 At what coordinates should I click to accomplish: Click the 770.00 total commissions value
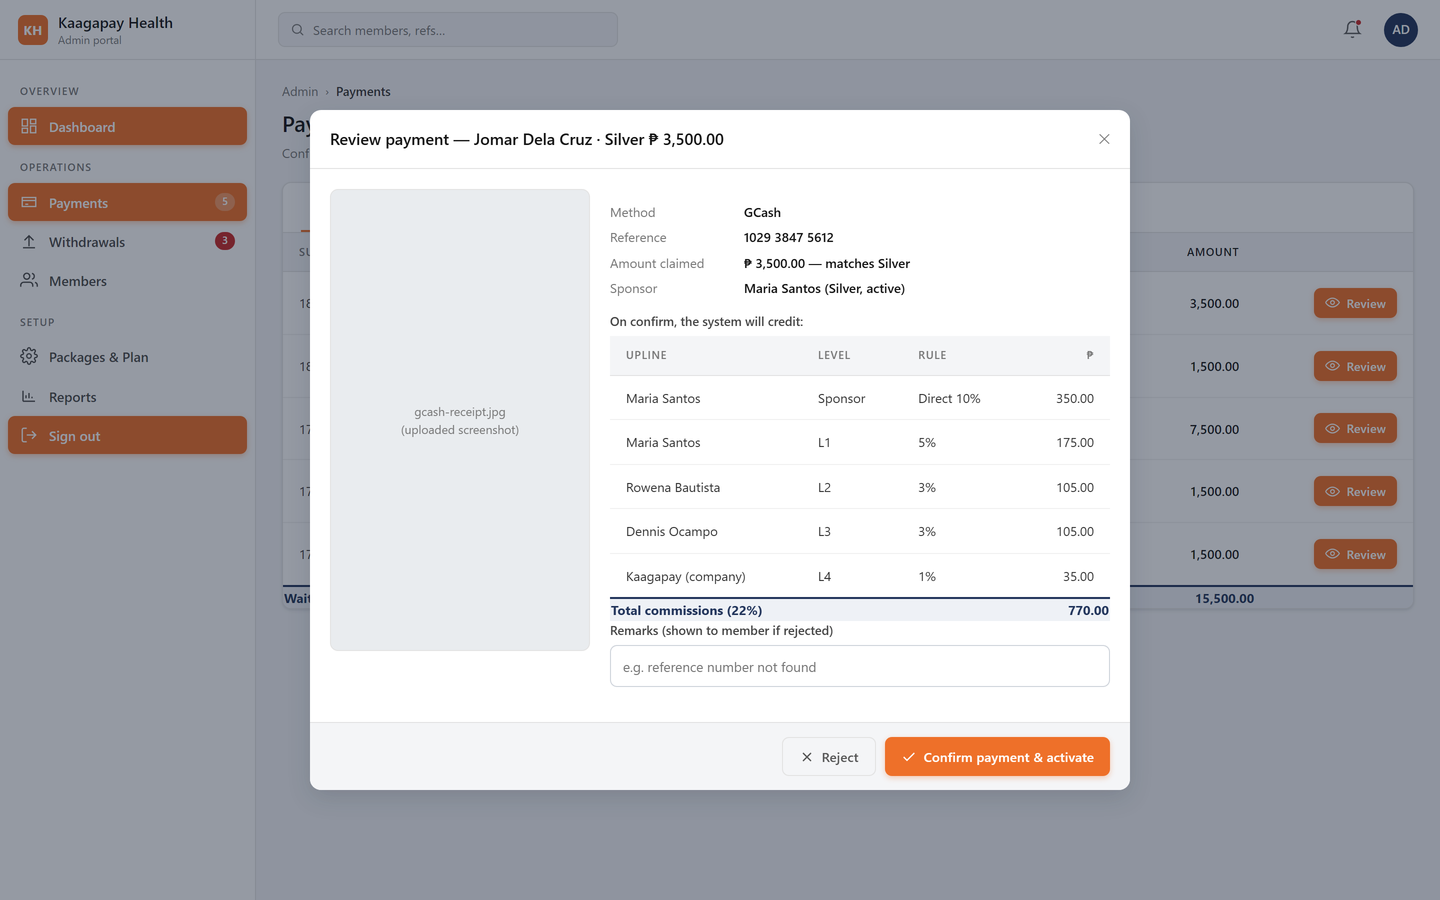1088,610
